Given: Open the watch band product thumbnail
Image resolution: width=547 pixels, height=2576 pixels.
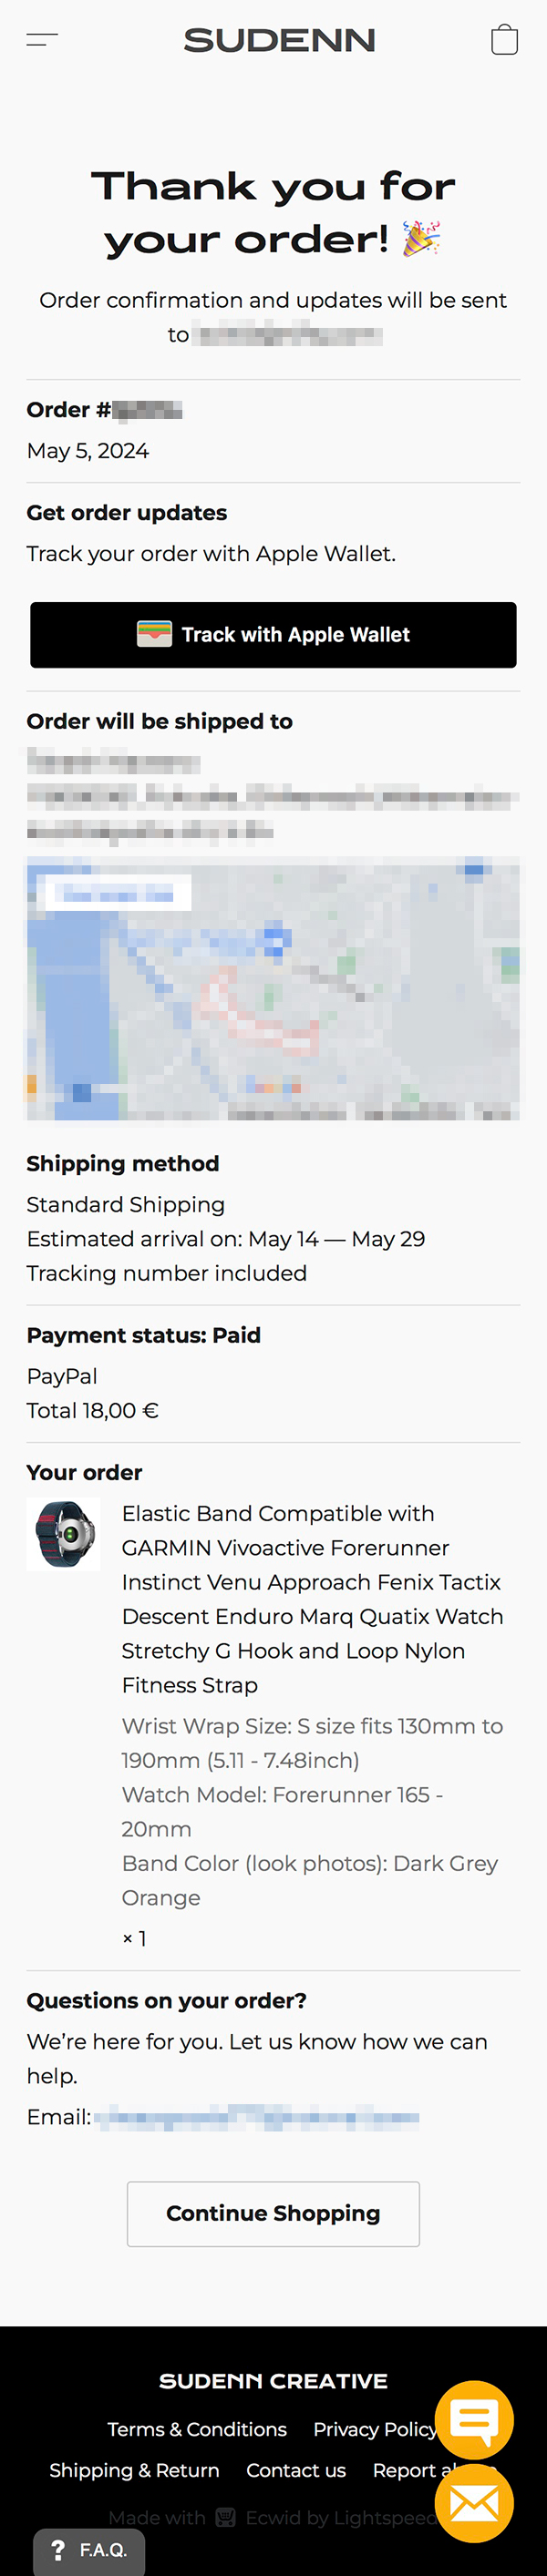Looking at the screenshot, I should pos(63,1534).
